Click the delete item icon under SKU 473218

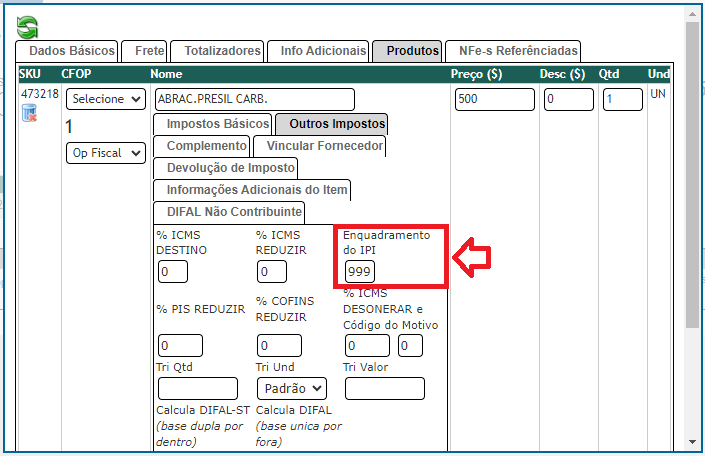[x=29, y=112]
